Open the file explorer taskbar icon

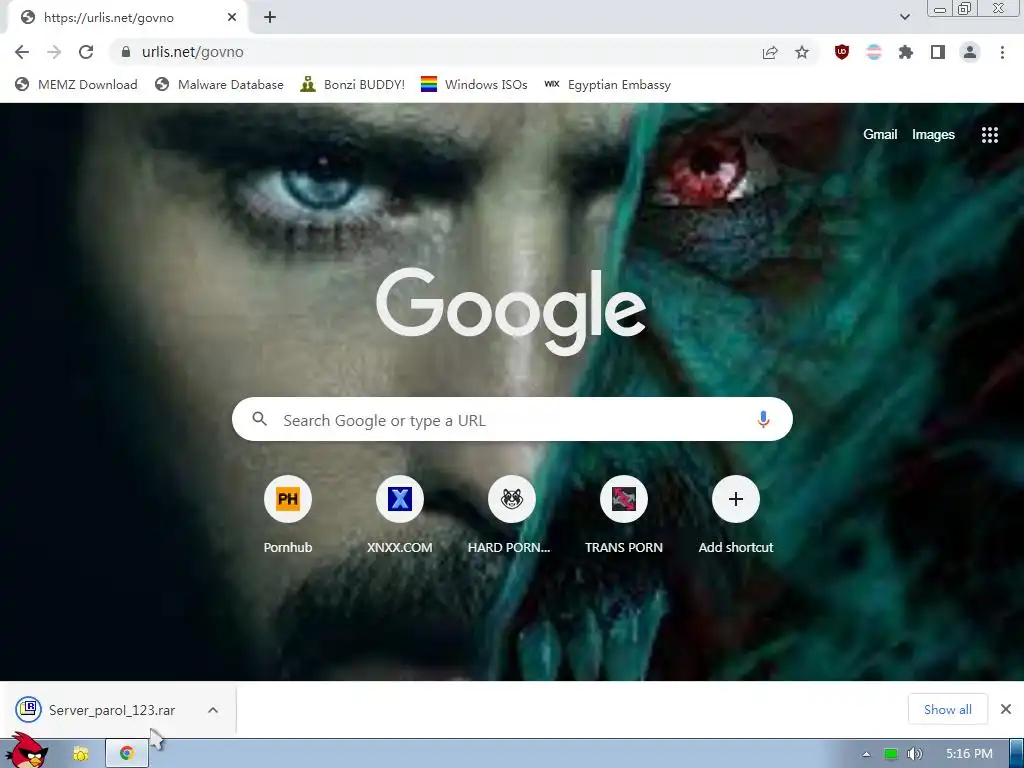coord(81,754)
